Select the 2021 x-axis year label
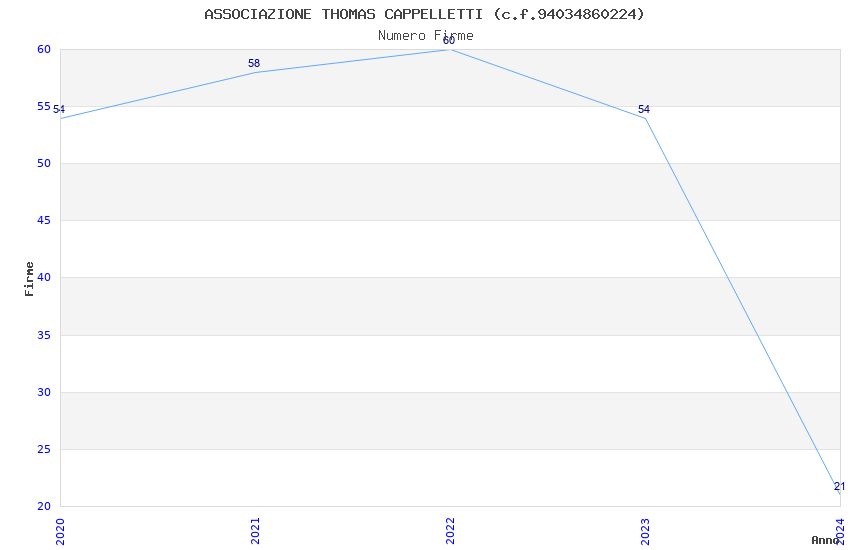 point(255,531)
